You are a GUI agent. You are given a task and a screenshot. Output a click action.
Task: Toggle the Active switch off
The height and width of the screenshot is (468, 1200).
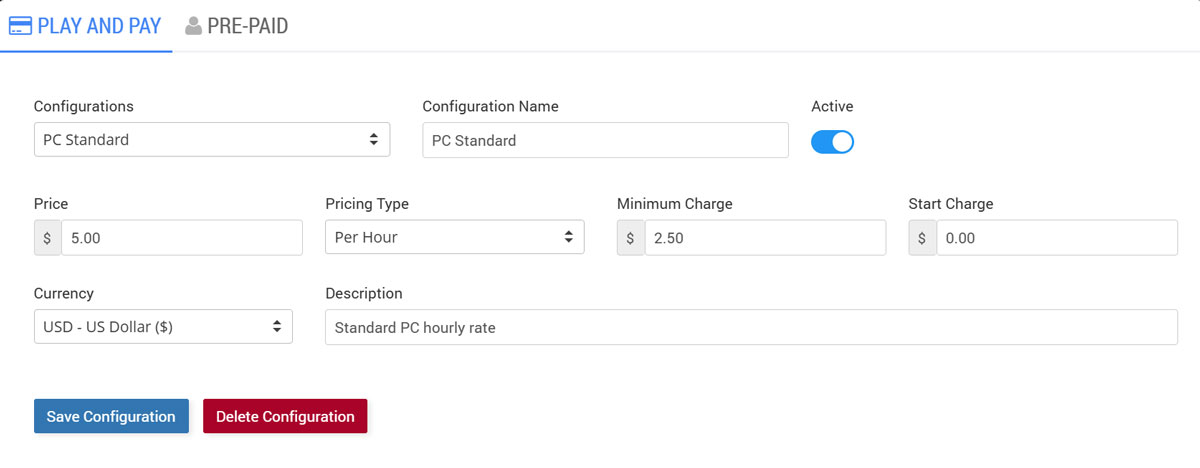pos(832,142)
